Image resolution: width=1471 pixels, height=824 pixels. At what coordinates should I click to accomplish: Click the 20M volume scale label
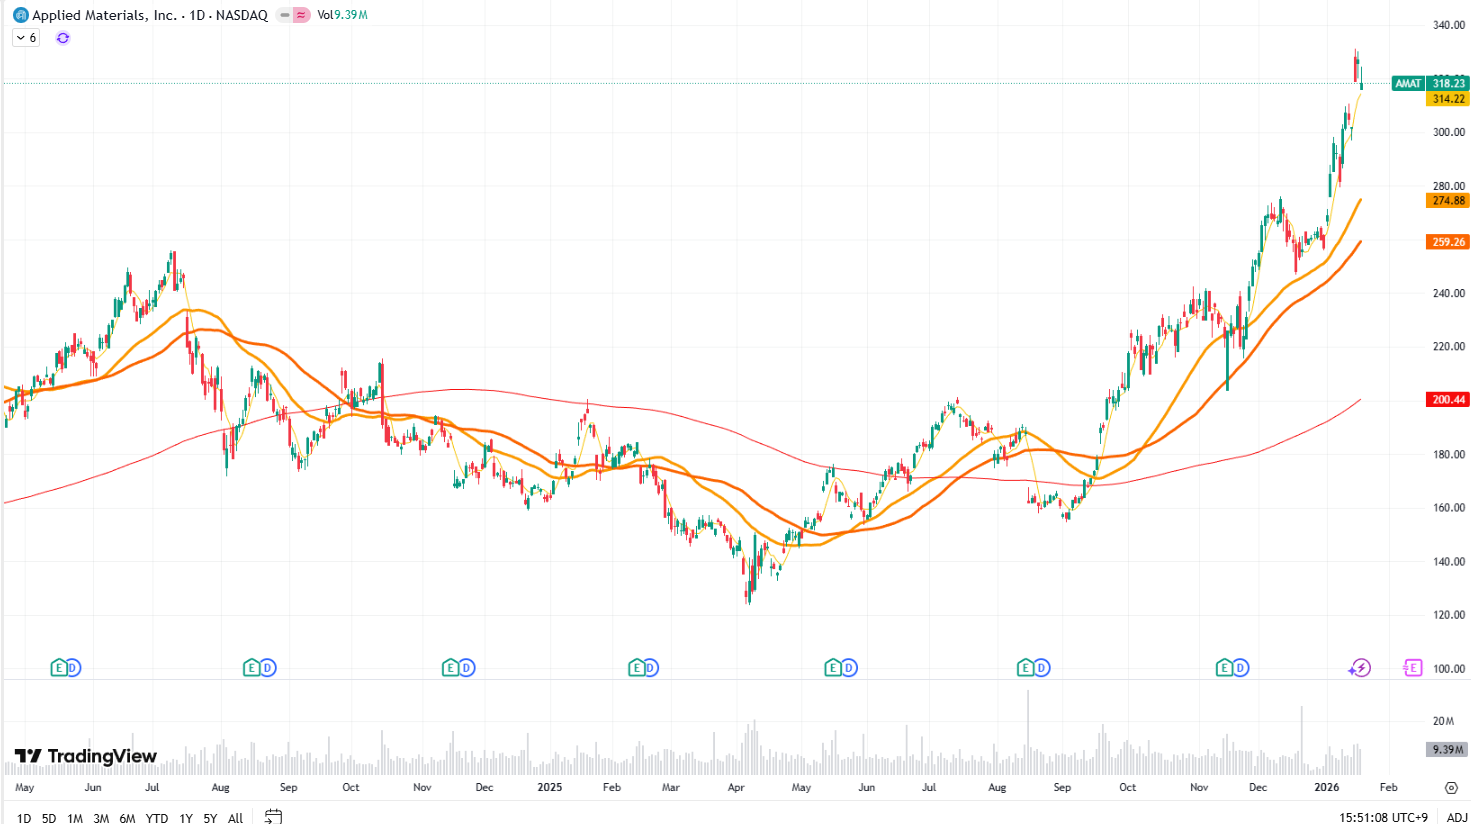[1443, 721]
